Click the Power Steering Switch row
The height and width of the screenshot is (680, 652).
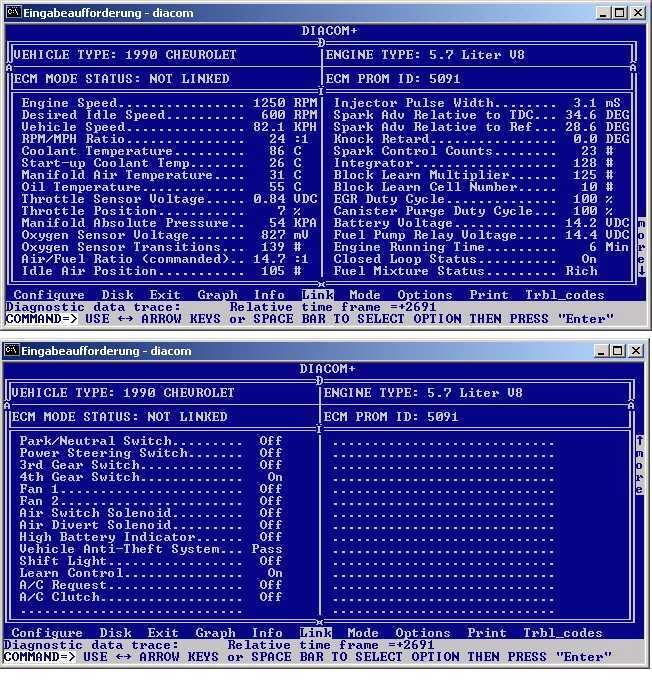tap(151, 453)
